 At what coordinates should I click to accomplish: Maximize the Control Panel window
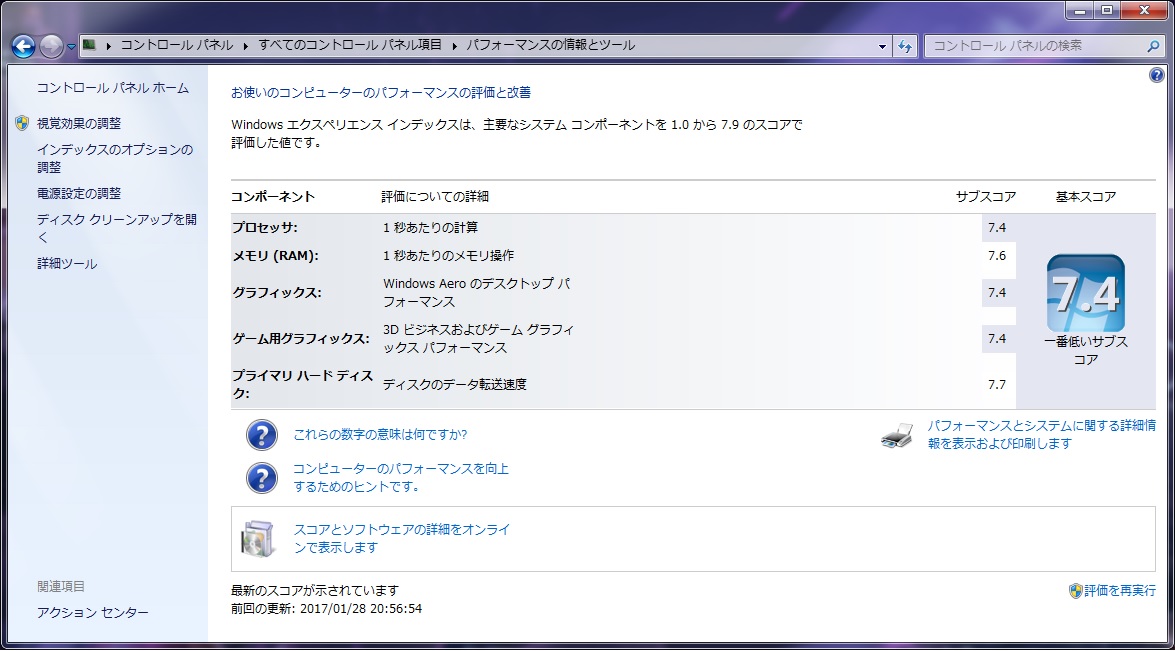[x=1107, y=10]
